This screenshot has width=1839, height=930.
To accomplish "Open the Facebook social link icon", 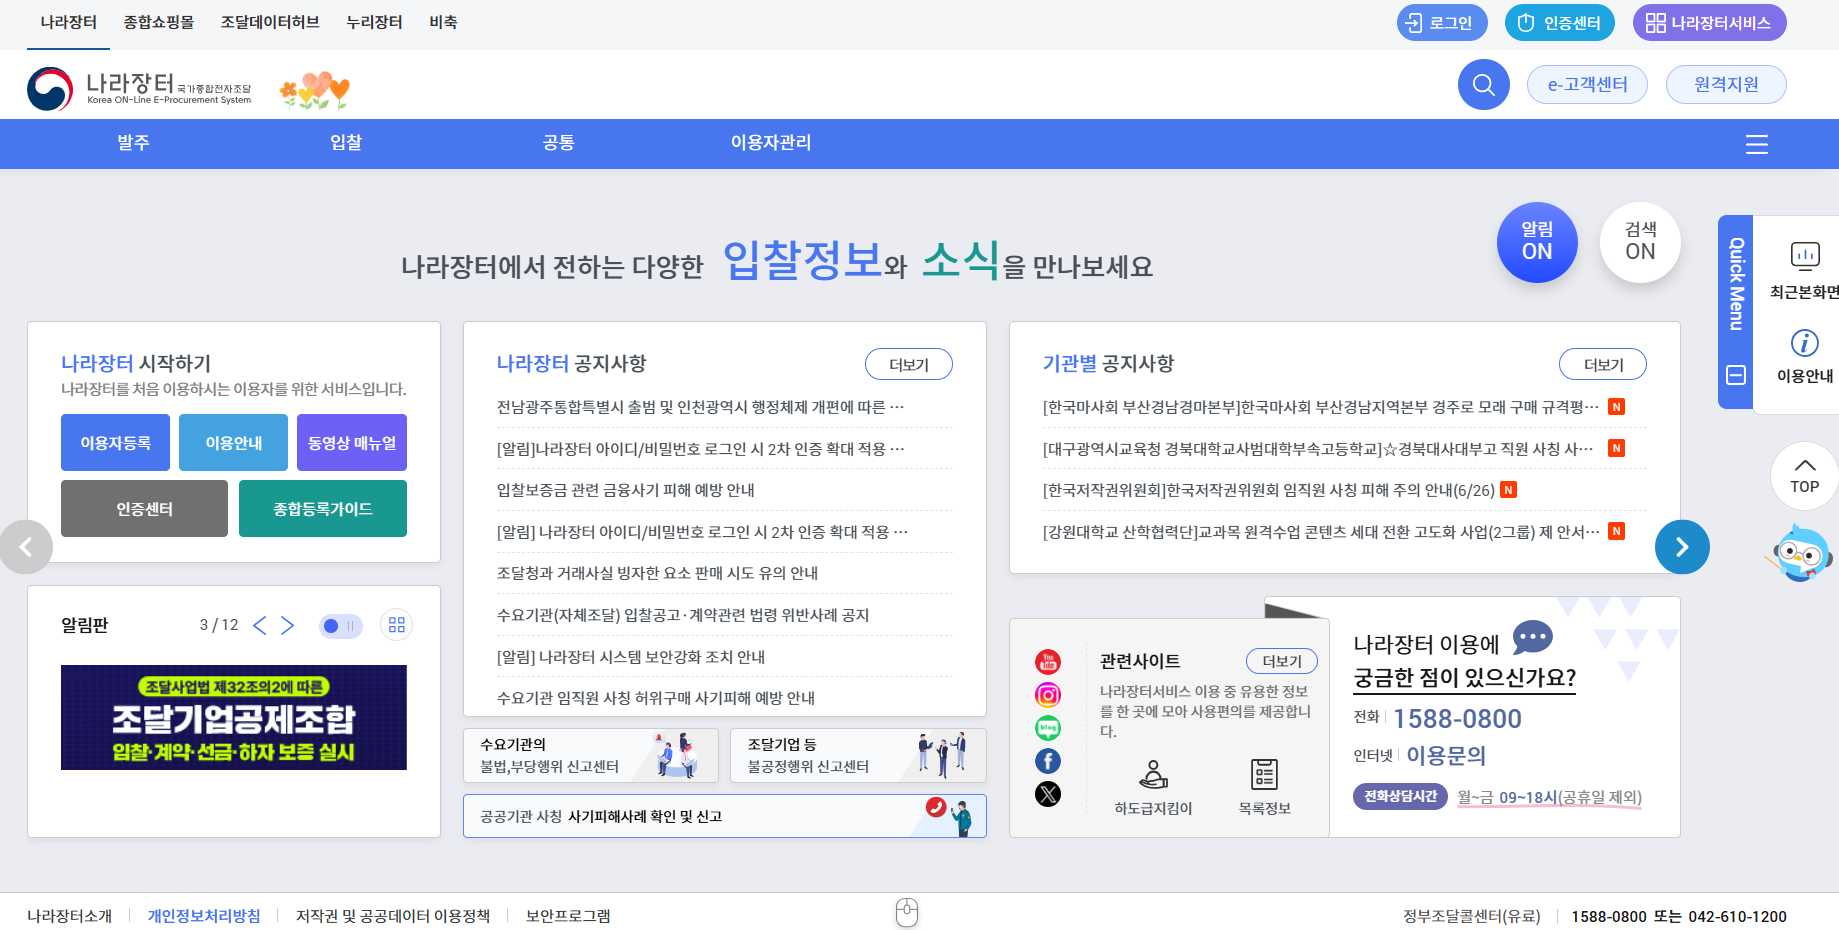I will click(x=1048, y=761).
